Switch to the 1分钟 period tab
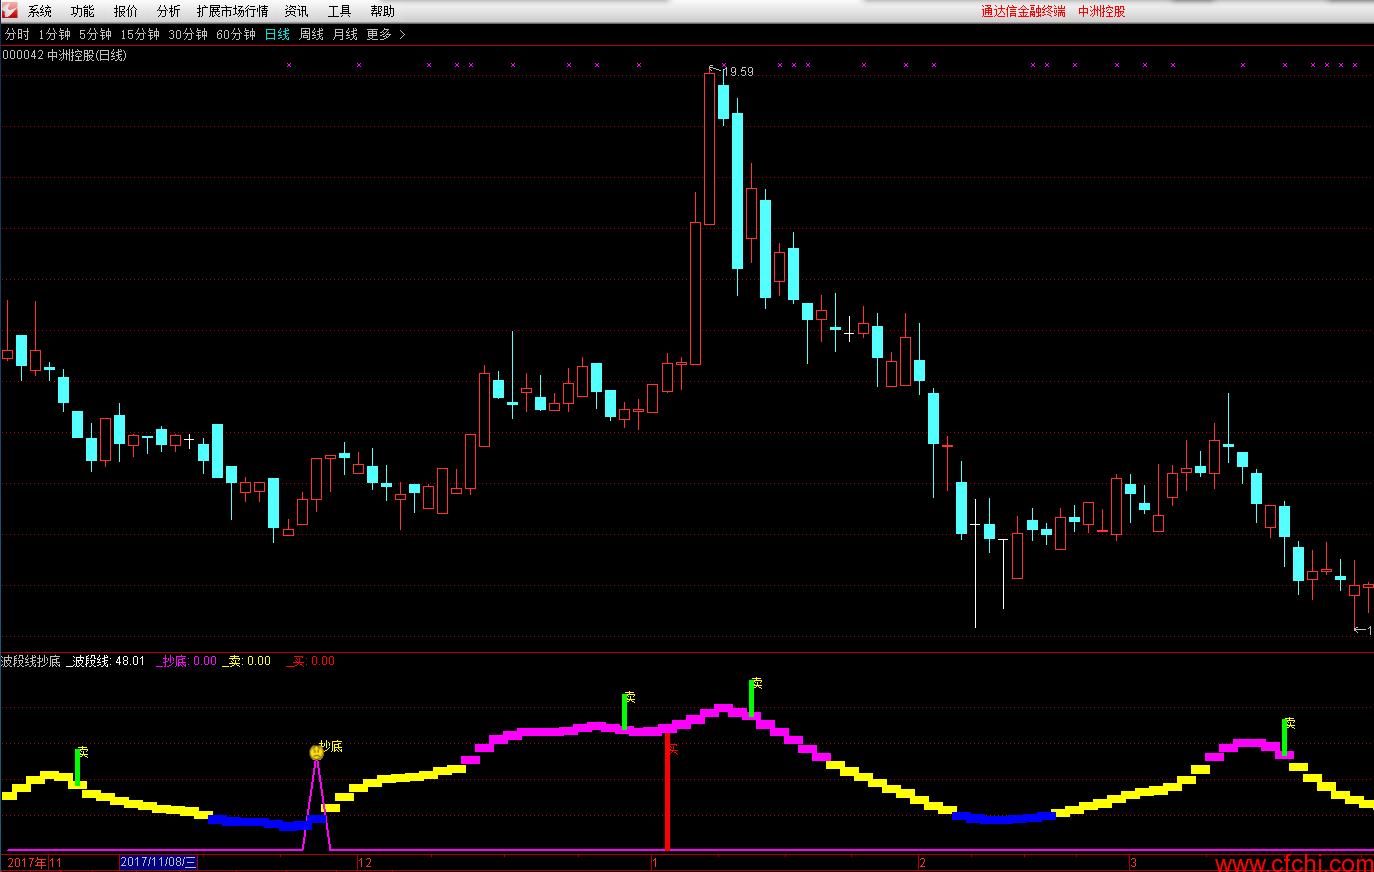The height and width of the screenshot is (872, 1374). click(55, 34)
